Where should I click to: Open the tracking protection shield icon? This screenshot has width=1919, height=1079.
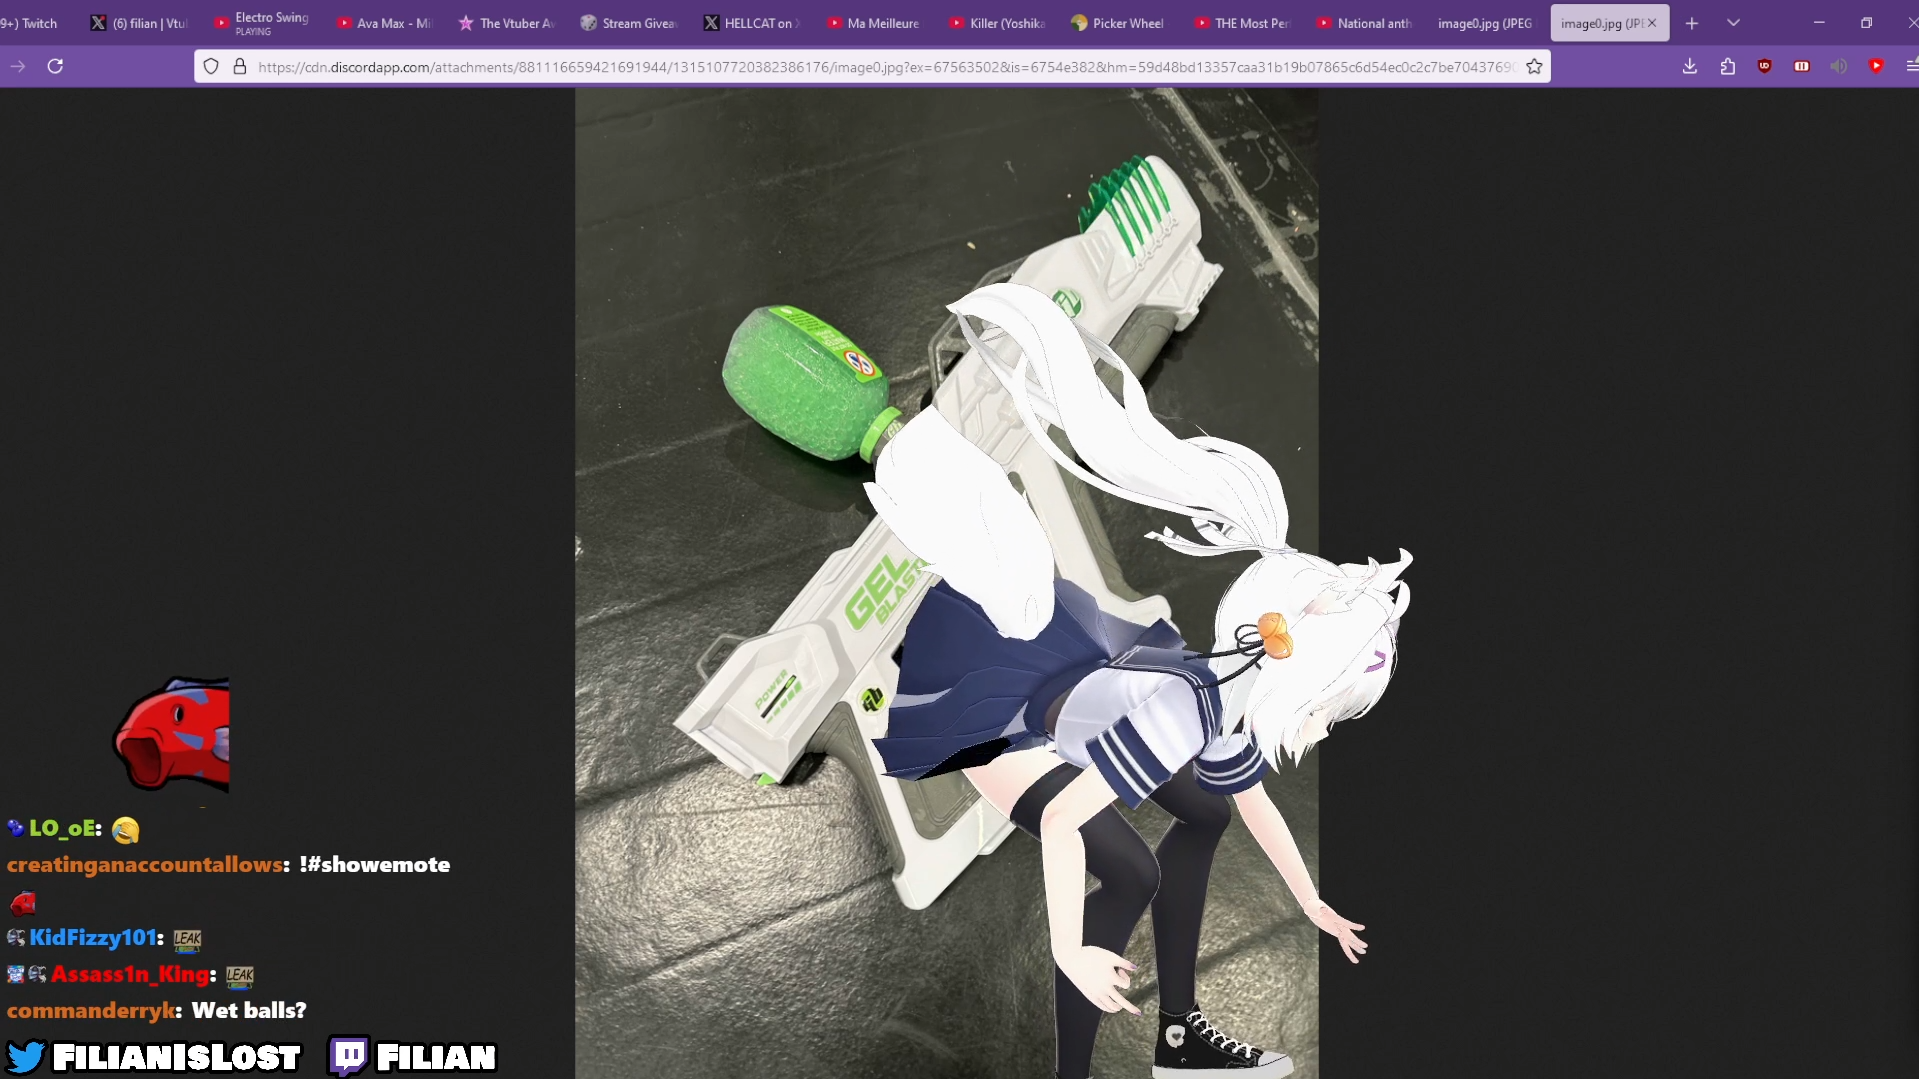click(211, 66)
